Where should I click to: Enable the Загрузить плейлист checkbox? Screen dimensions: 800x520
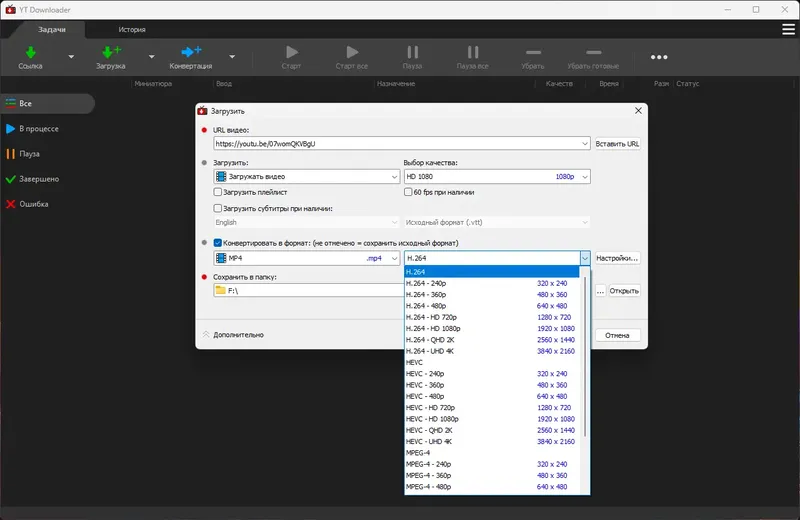click(218, 192)
